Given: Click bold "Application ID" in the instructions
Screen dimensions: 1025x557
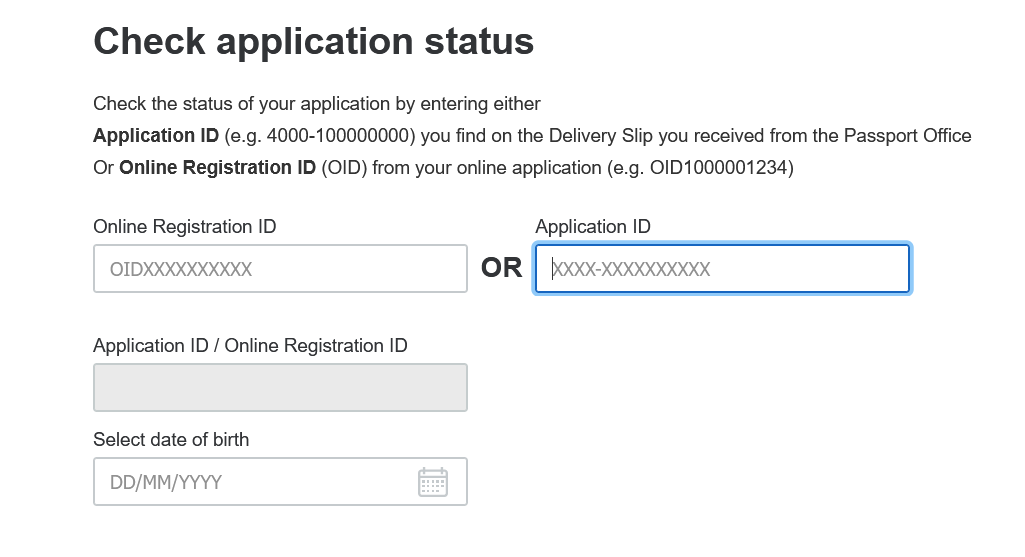Looking at the screenshot, I should [157, 136].
